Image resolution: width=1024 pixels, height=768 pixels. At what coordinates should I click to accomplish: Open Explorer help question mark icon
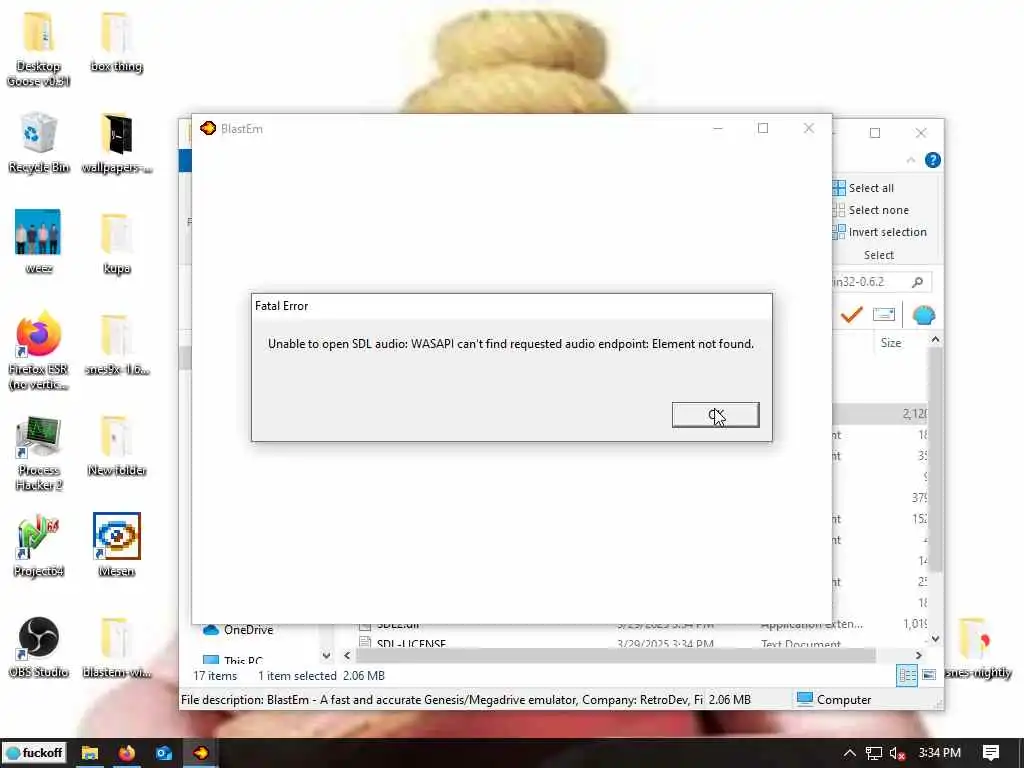tap(933, 160)
